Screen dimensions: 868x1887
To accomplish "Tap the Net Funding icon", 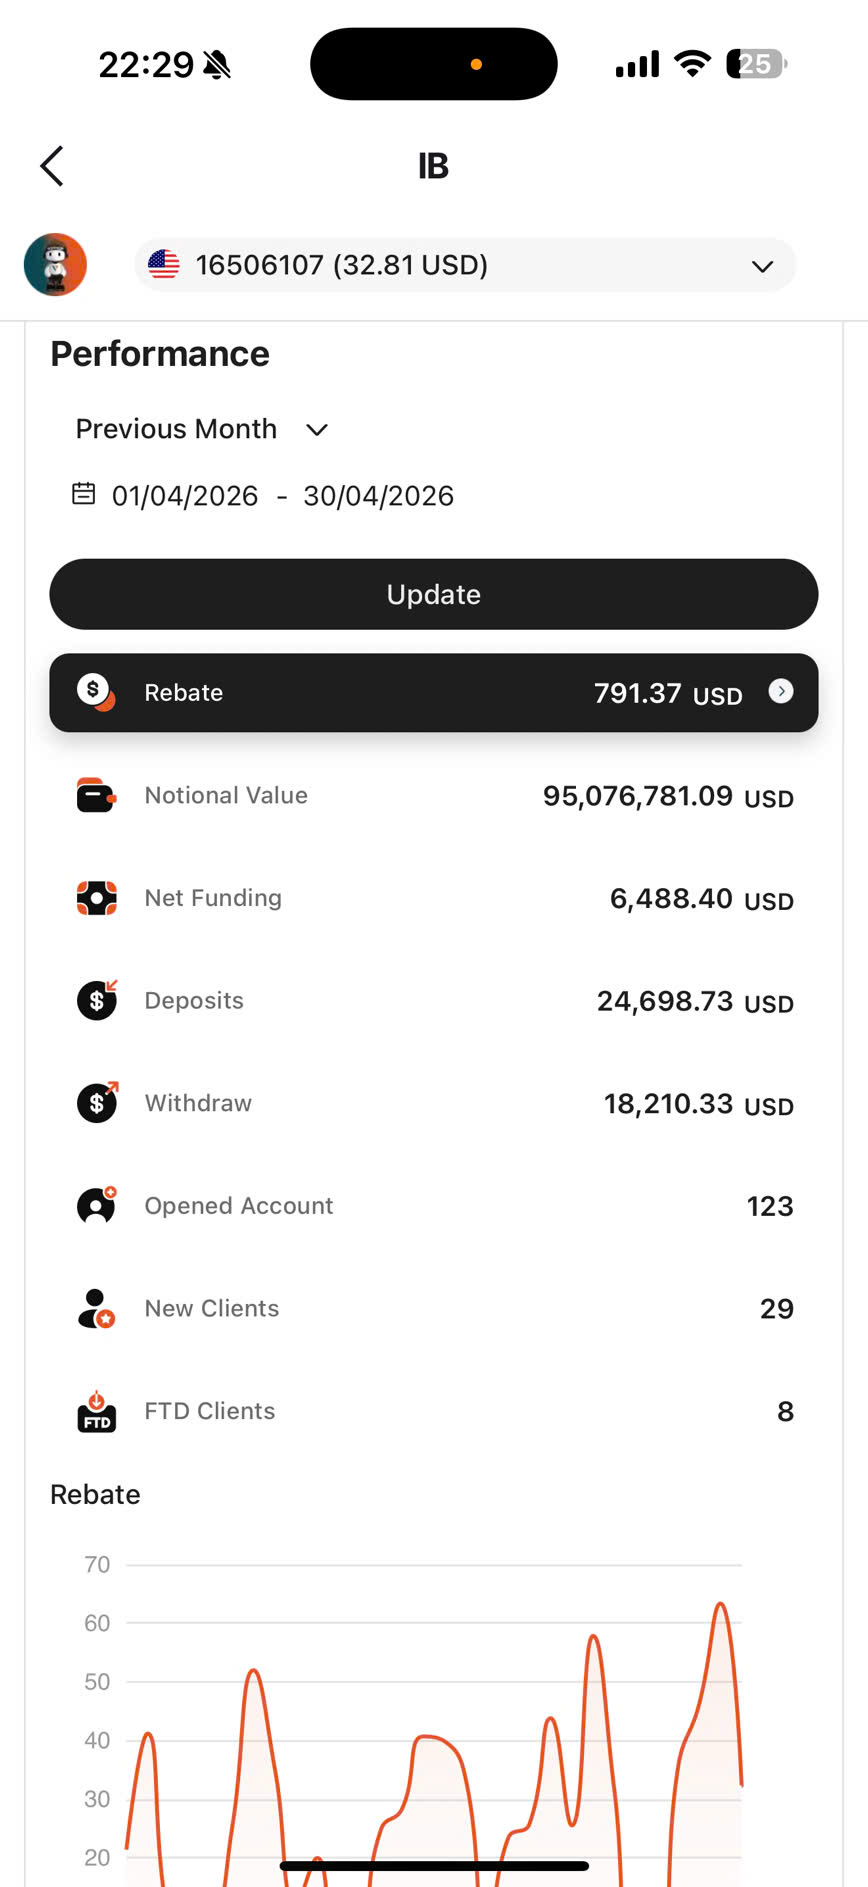I will [x=96, y=898].
